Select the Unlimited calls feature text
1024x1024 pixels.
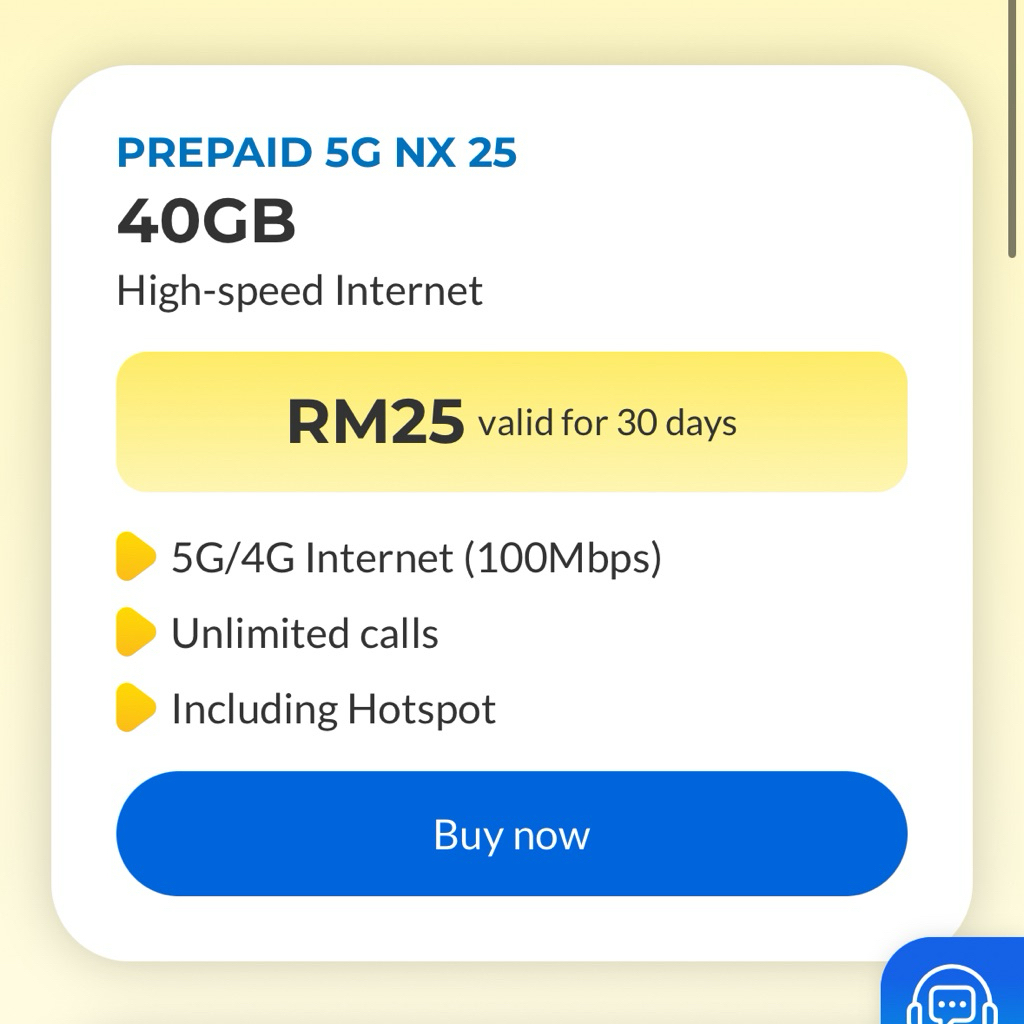305,633
